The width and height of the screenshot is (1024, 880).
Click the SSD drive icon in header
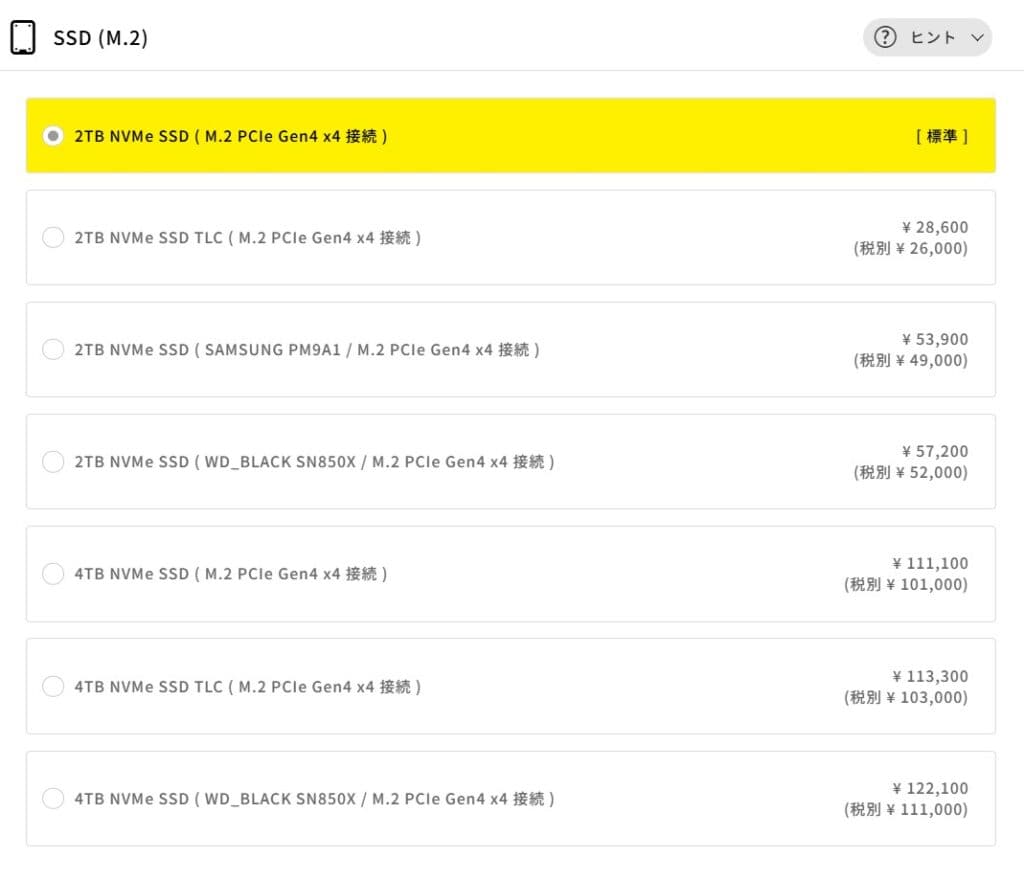(x=22, y=38)
